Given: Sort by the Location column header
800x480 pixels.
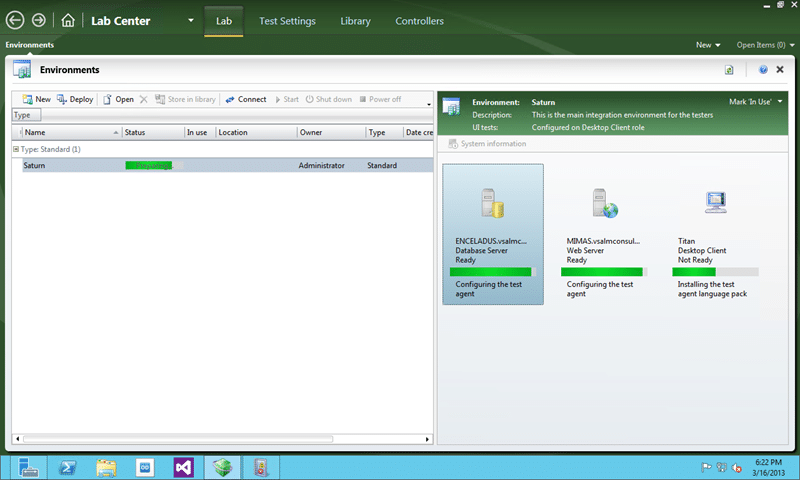Looking at the screenshot, I should tap(256, 132).
